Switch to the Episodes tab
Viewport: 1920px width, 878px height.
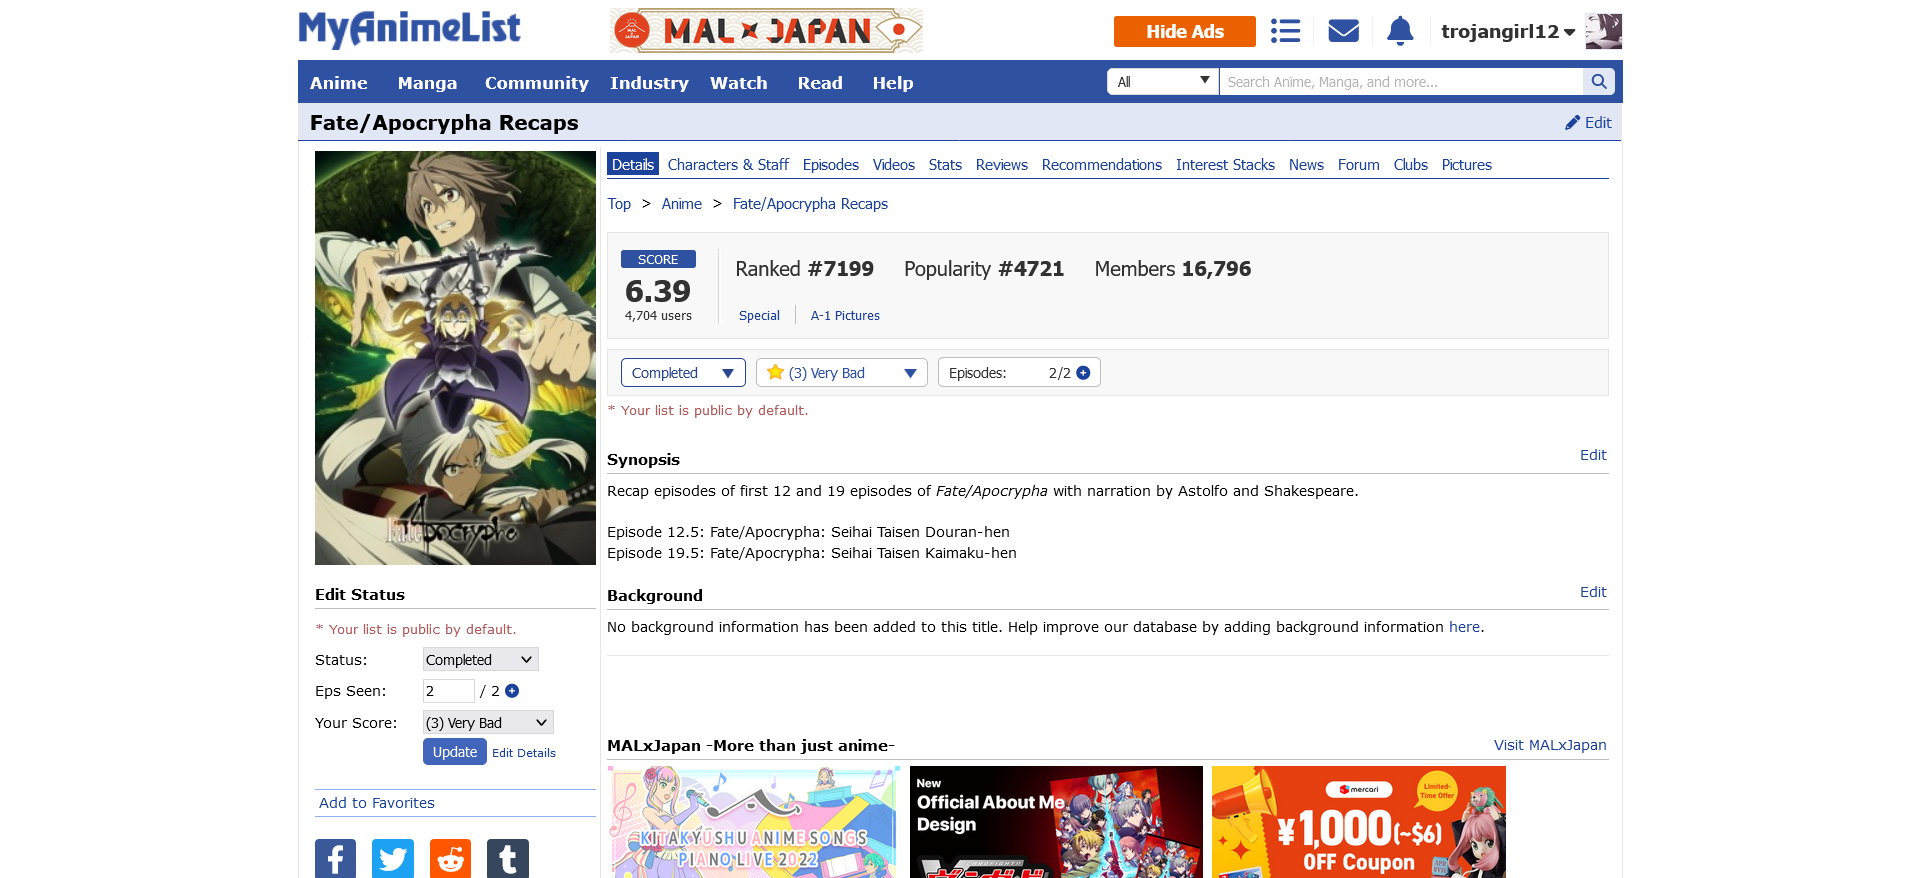pyautogui.click(x=831, y=165)
